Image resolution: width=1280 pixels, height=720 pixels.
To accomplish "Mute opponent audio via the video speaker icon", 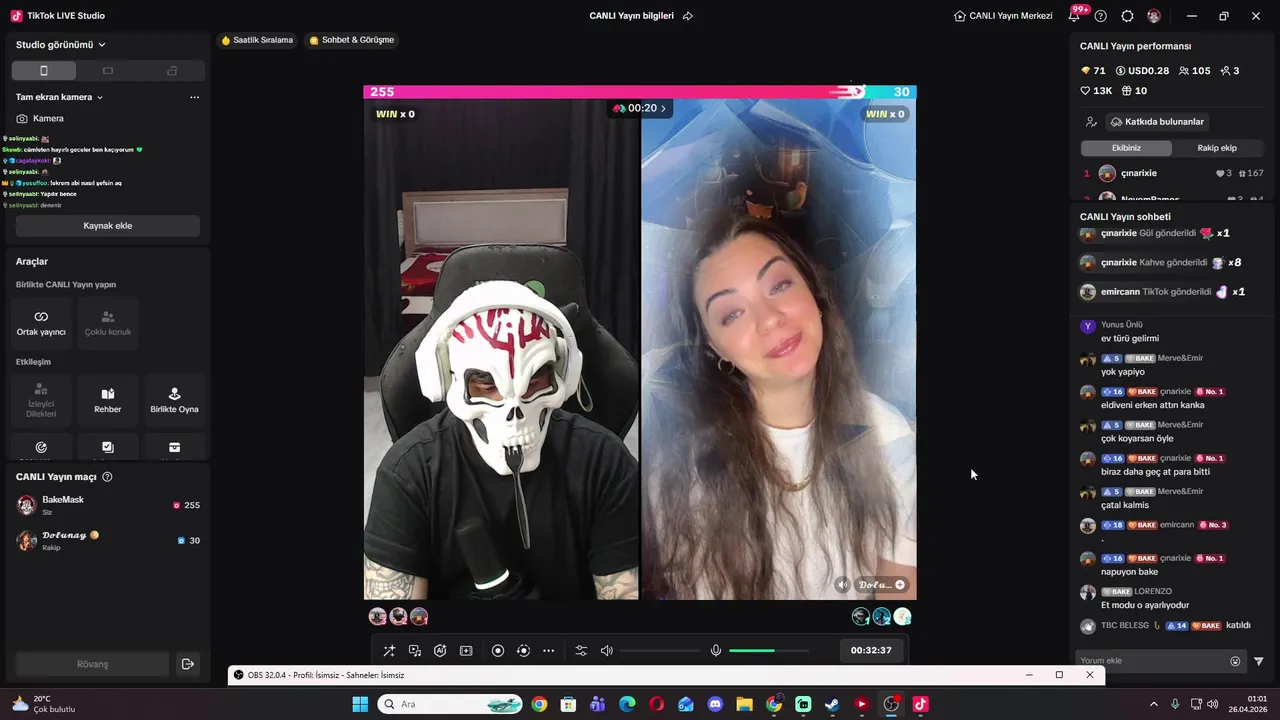I will click(843, 585).
